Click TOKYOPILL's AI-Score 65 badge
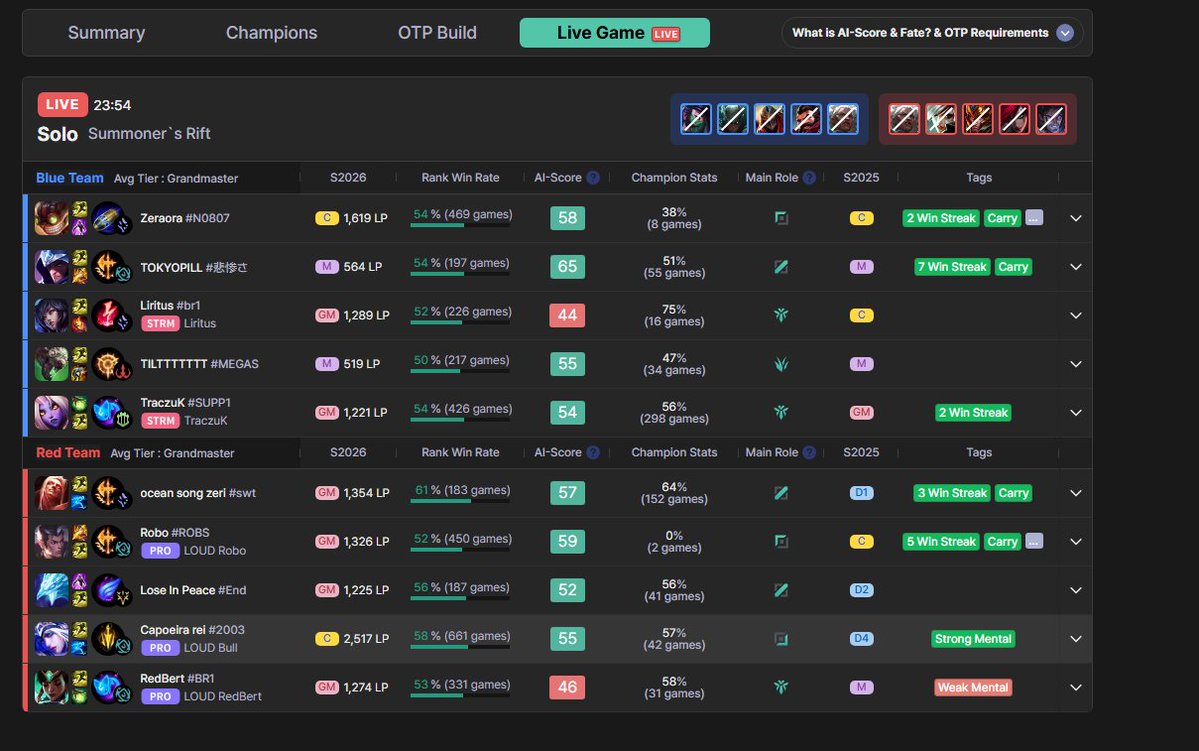The width and height of the screenshot is (1199, 751). (567, 267)
